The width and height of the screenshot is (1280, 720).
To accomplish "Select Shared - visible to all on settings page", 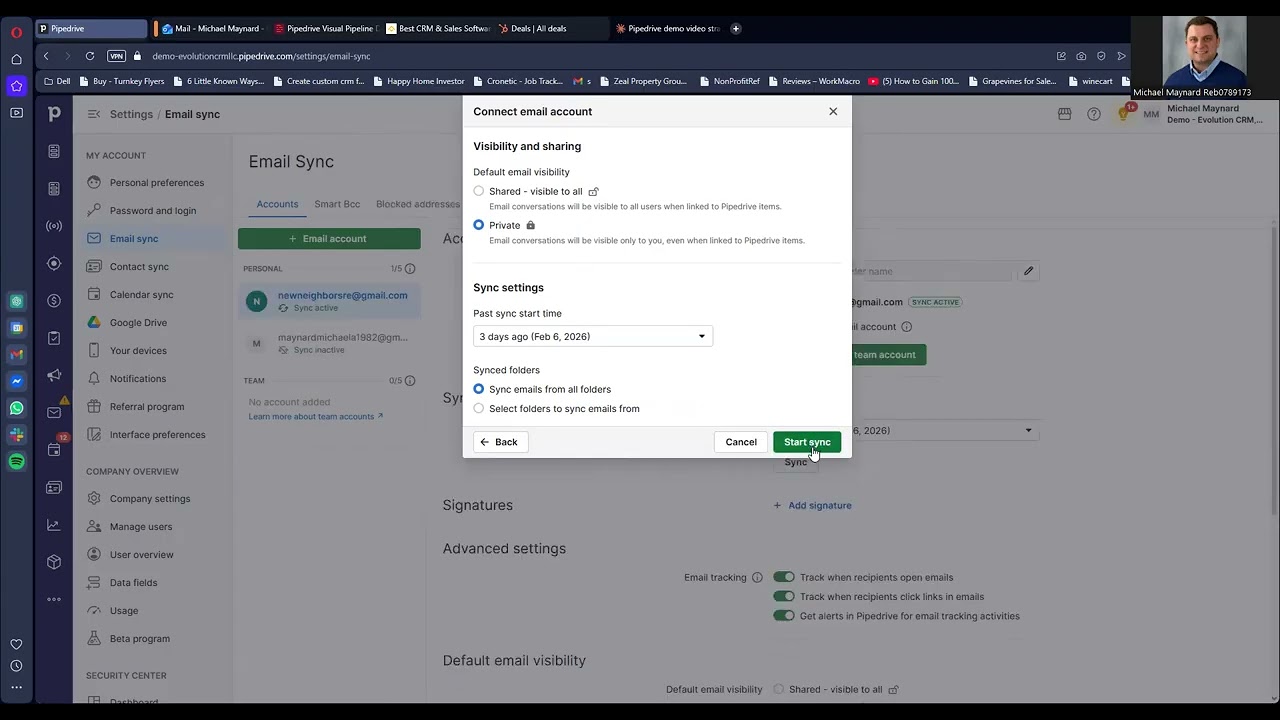I will (x=779, y=689).
